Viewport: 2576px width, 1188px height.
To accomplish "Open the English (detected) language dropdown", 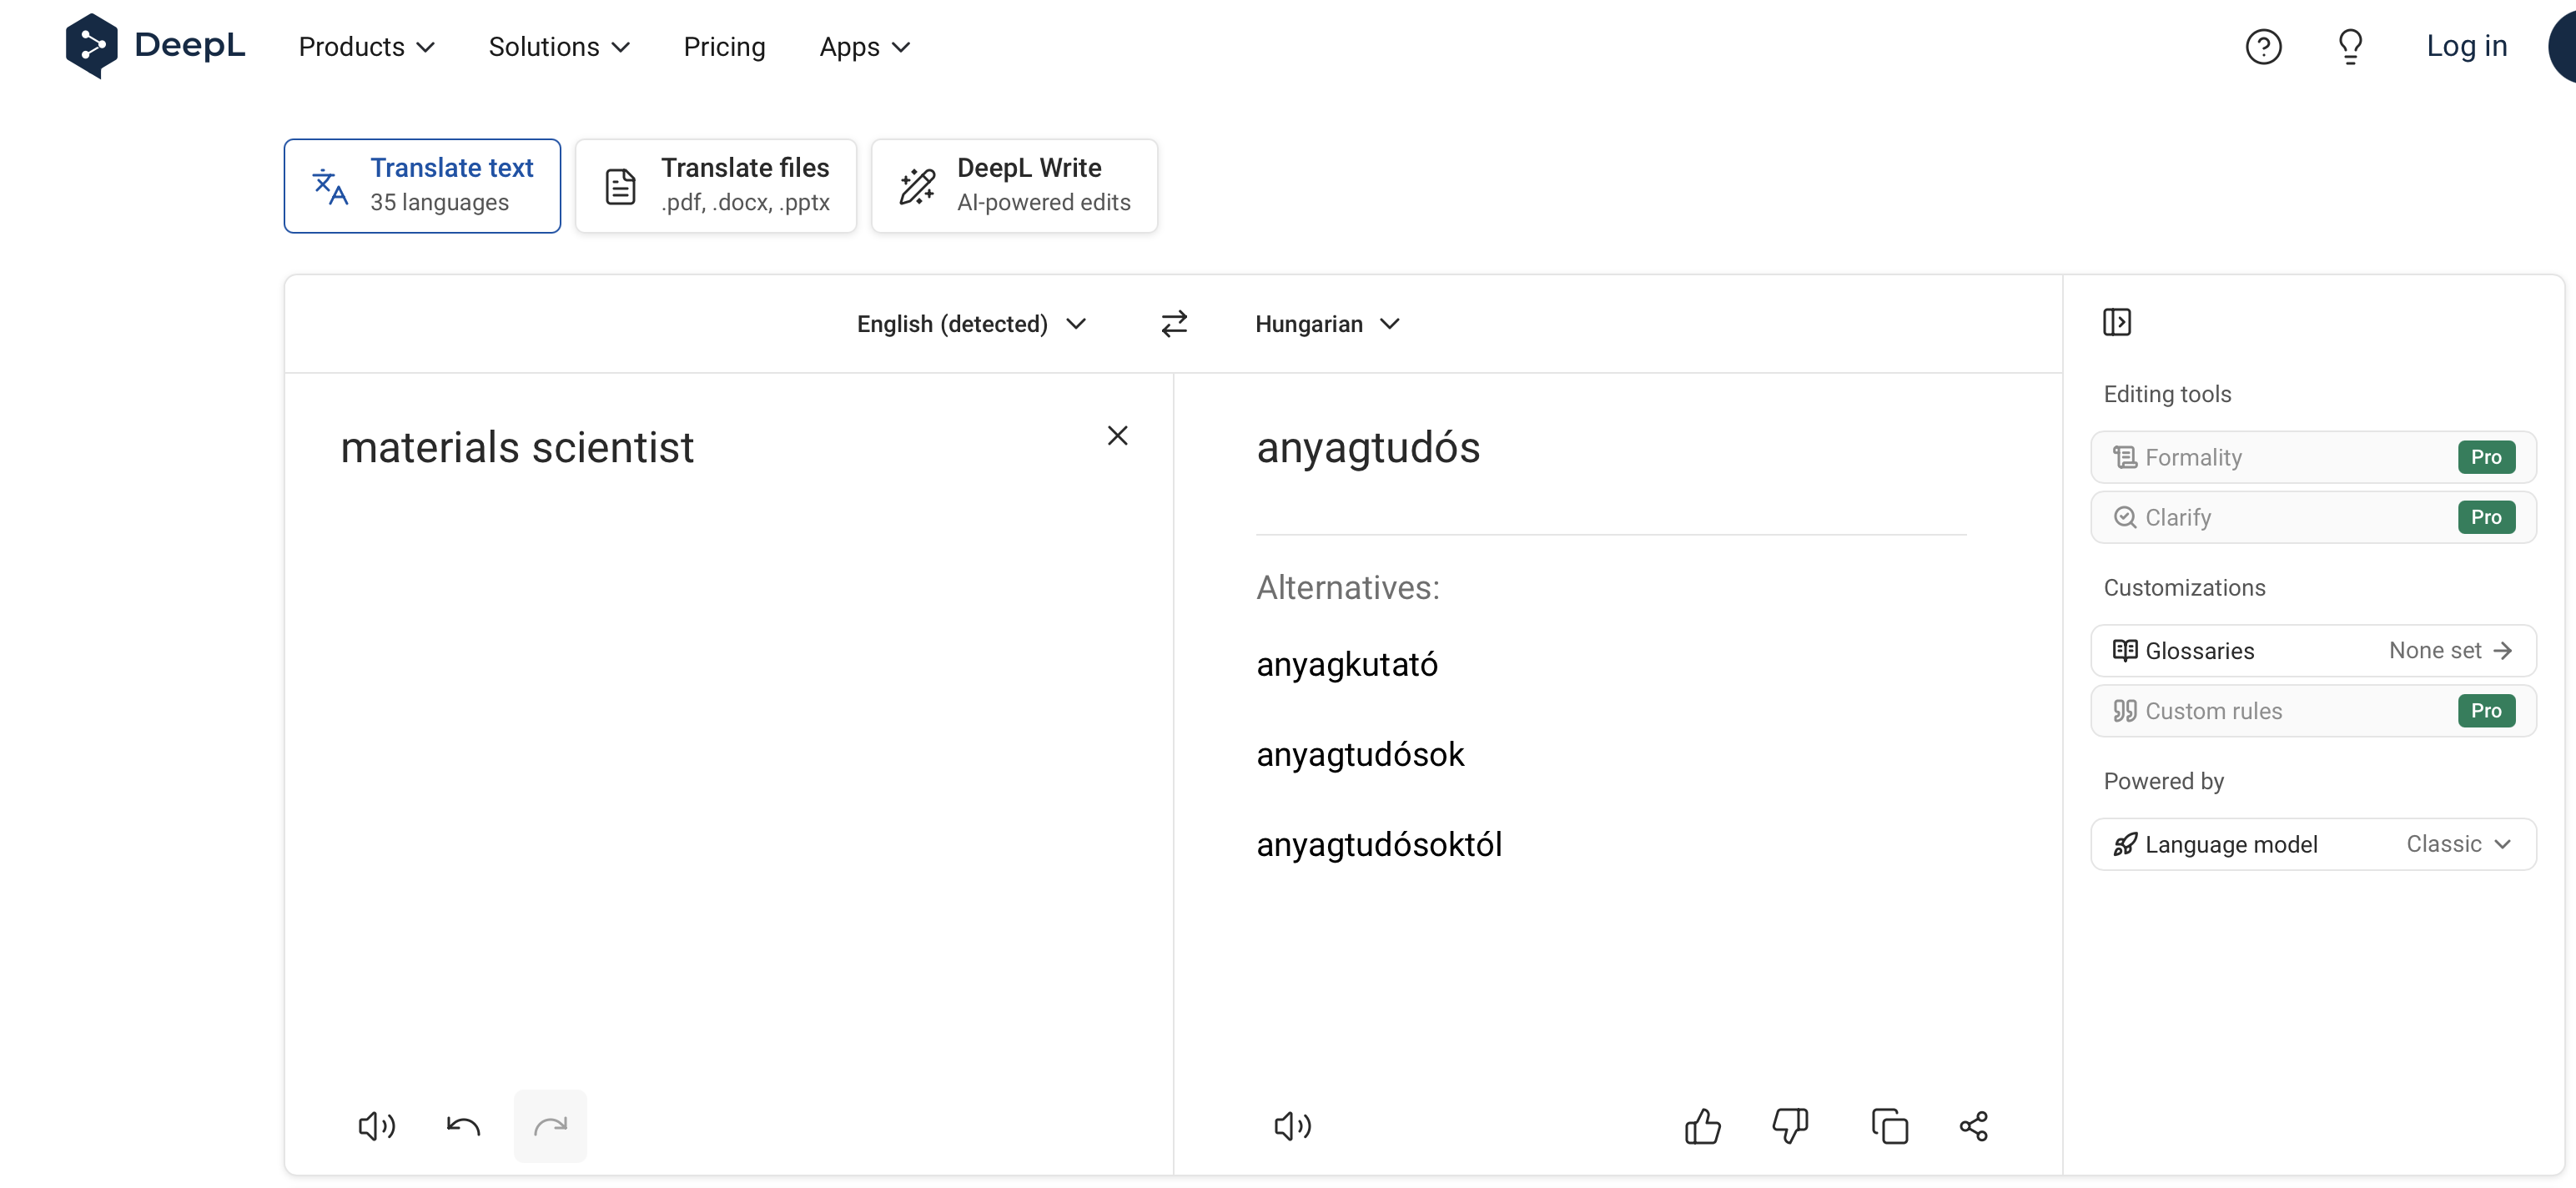I will (x=970, y=324).
